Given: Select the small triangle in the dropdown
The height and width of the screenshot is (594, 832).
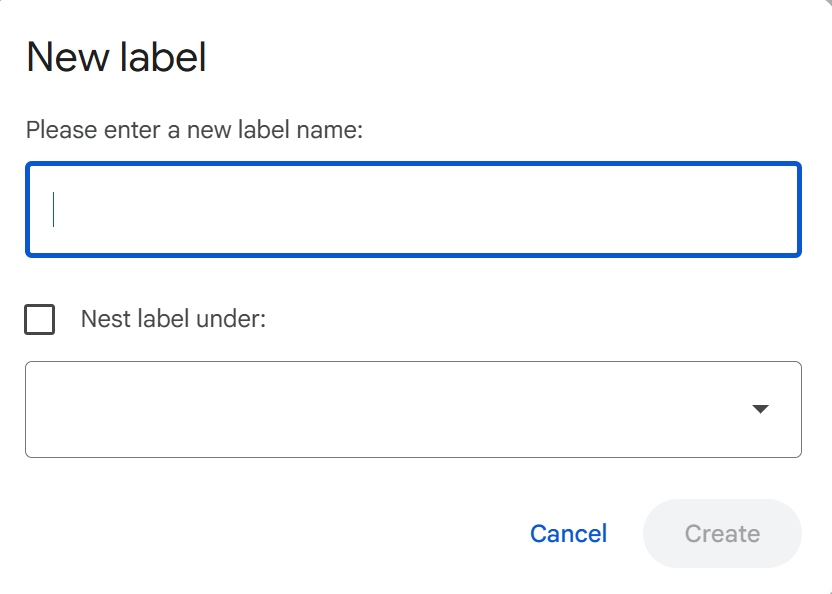Looking at the screenshot, I should [760, 409].
